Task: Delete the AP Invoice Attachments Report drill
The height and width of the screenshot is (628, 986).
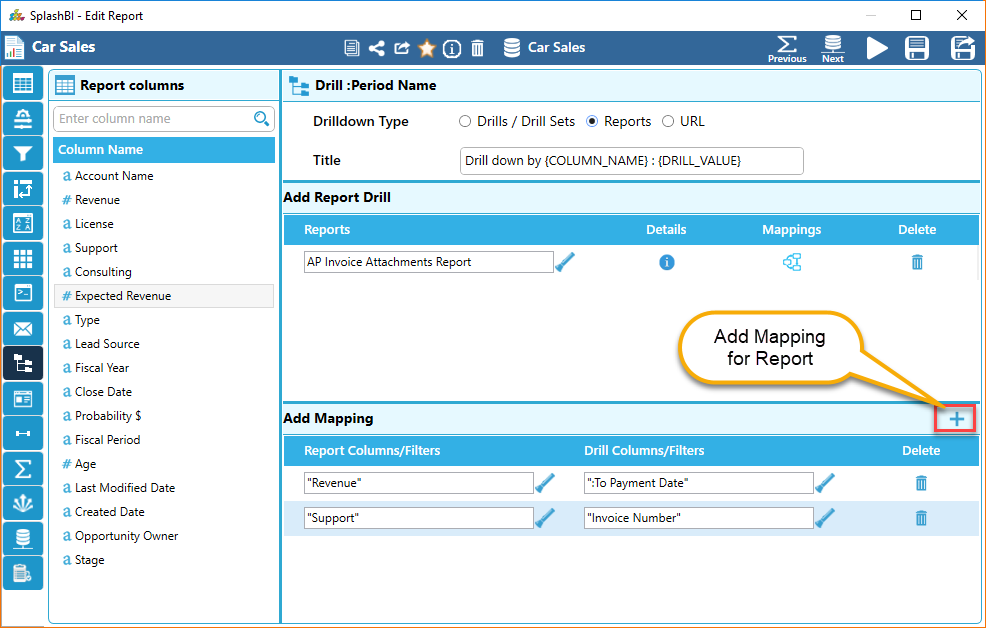Action: tap(917, 262)
